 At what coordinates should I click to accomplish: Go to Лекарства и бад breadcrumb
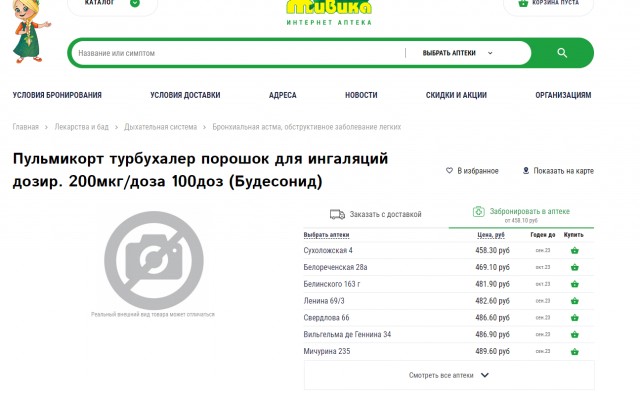[x=82, y=127]
